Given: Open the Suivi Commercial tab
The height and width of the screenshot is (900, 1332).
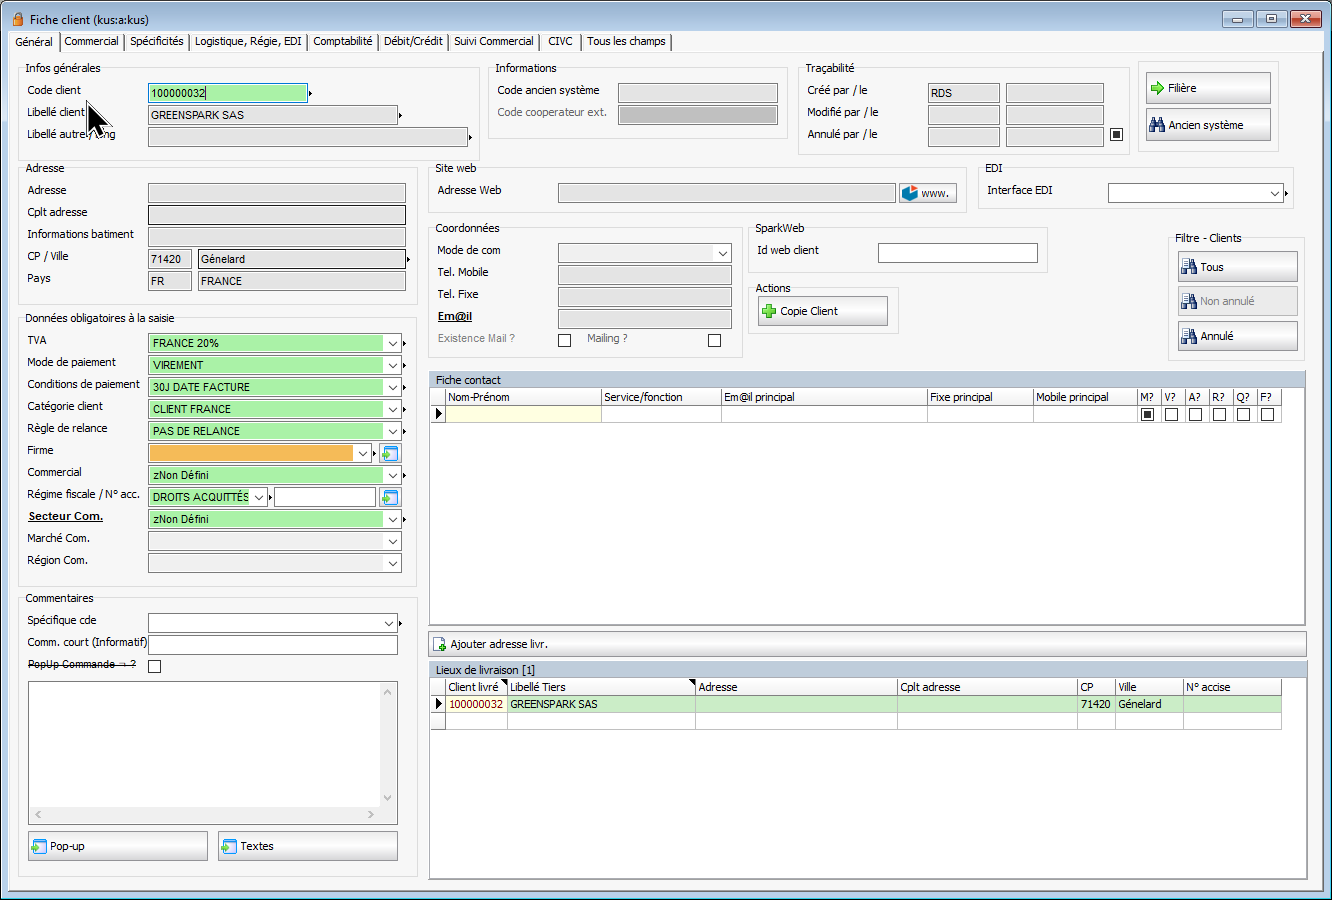Looking at the screenshot, I should [x=493, y=41].
